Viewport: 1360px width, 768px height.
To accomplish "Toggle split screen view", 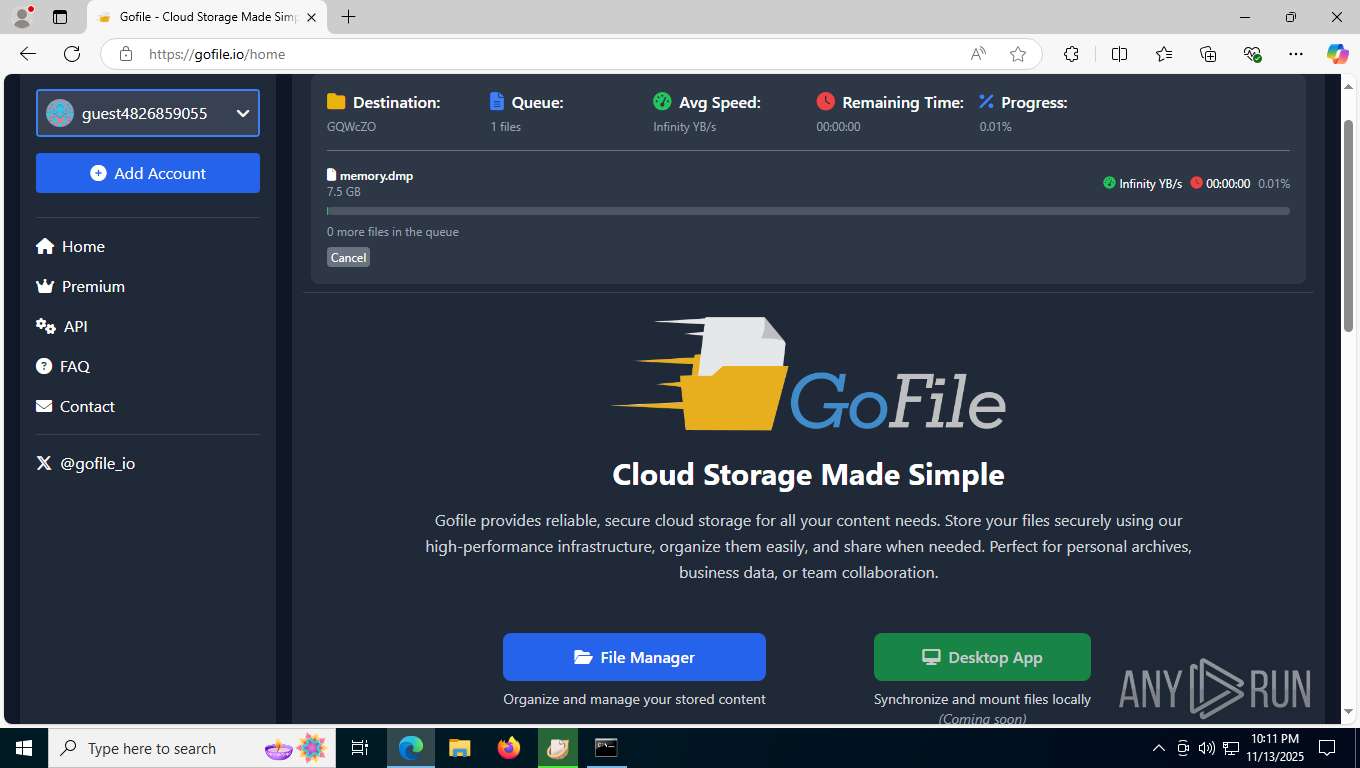I will coord(1119,54).
